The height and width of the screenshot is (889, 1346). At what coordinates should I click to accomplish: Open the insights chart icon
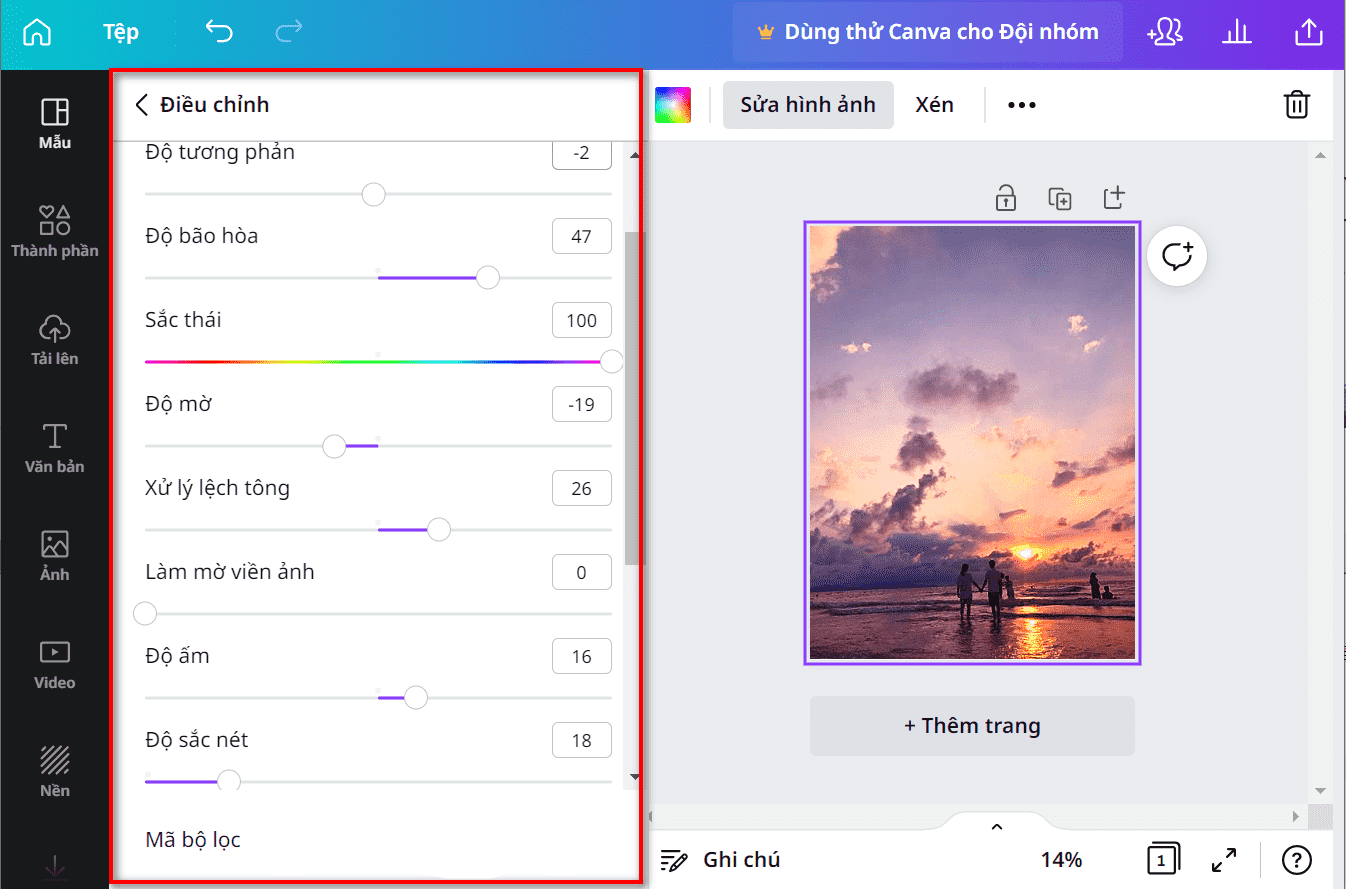tap(1237, 32)
